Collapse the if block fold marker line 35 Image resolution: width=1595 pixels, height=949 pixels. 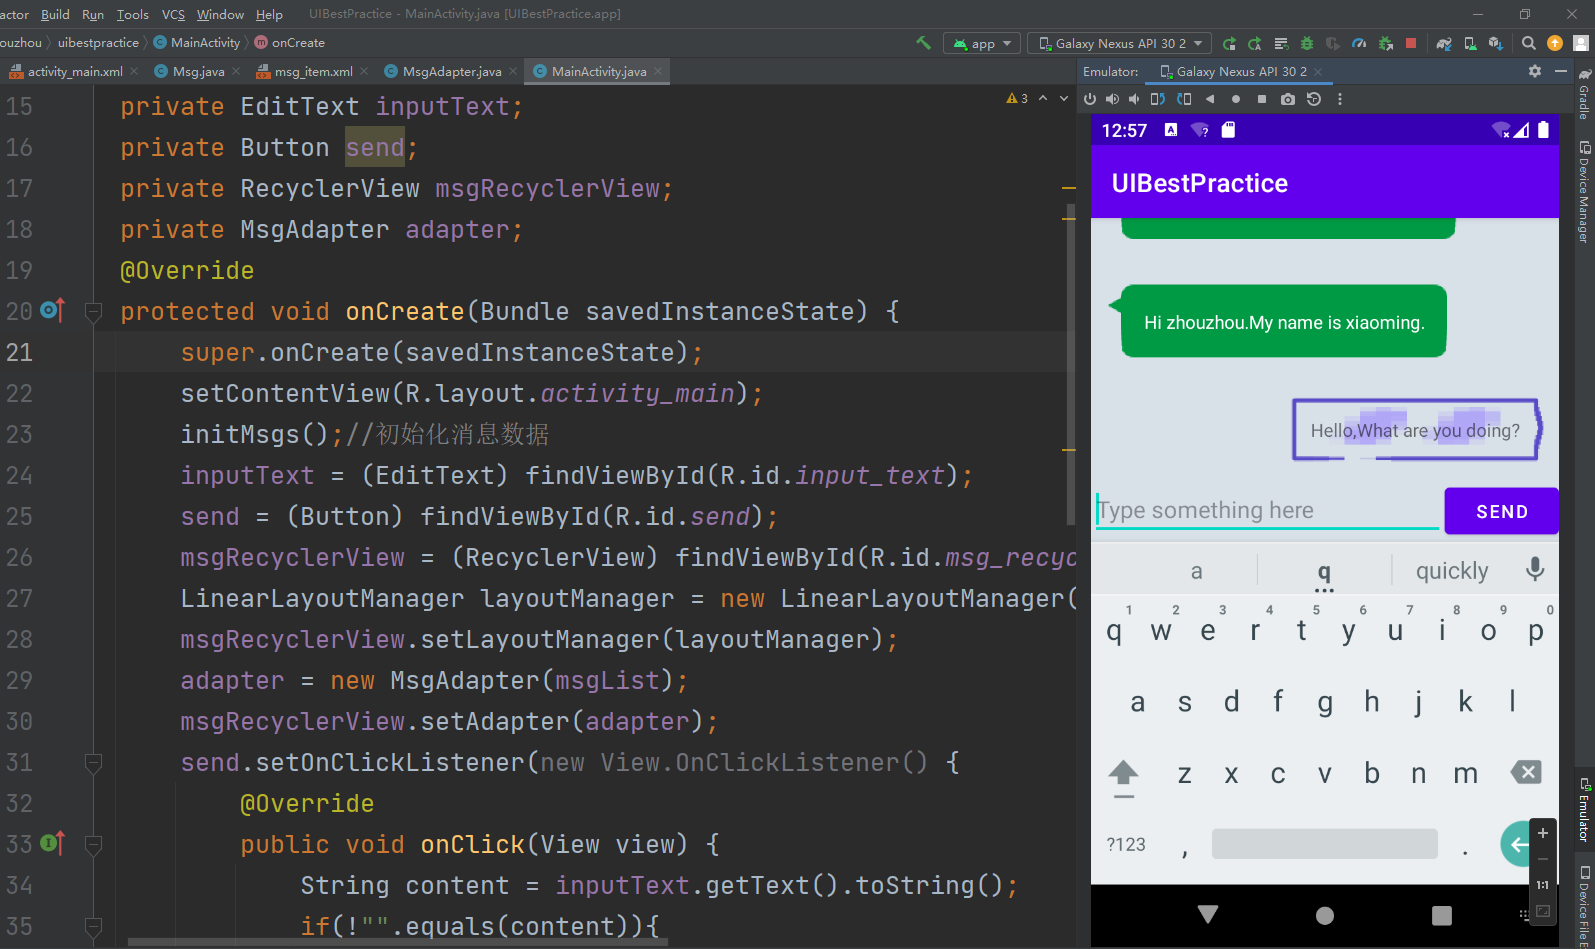[94, 927]
